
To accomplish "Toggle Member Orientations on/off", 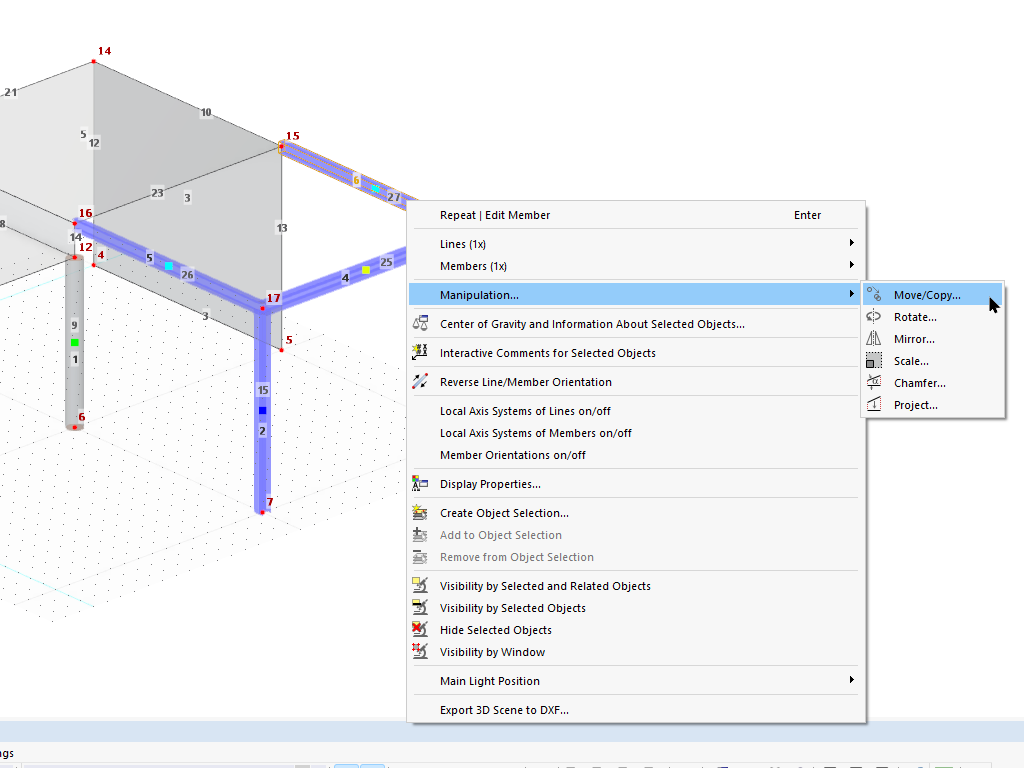I will [x=633, y=455].
